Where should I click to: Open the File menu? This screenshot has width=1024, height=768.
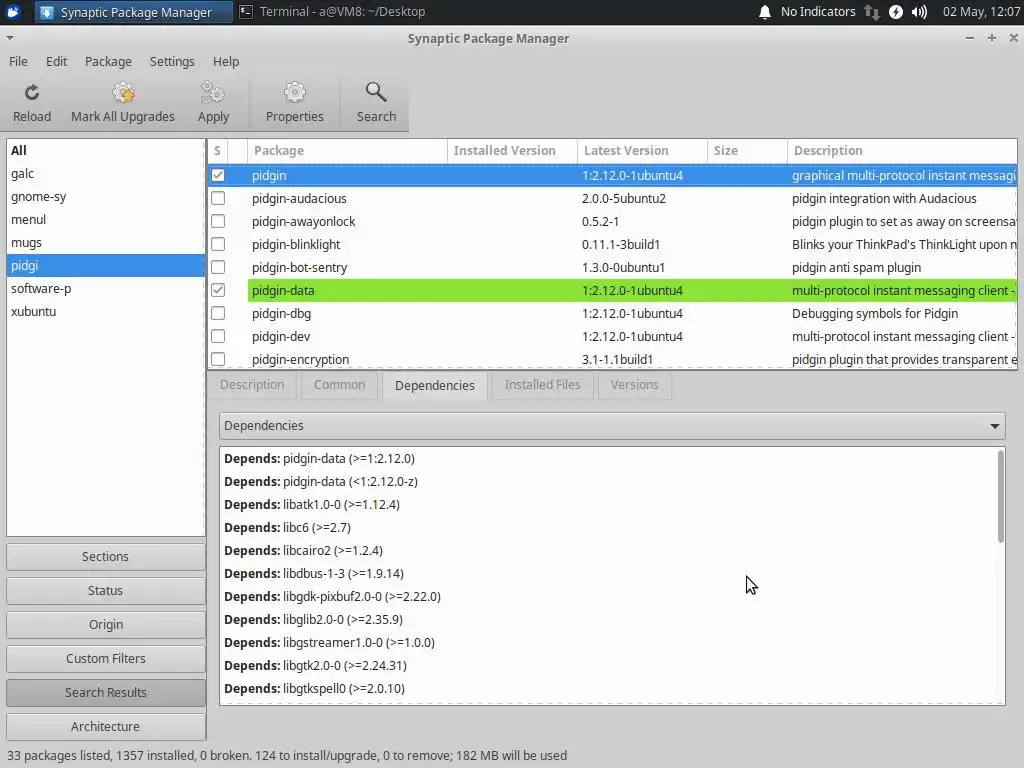18,61
